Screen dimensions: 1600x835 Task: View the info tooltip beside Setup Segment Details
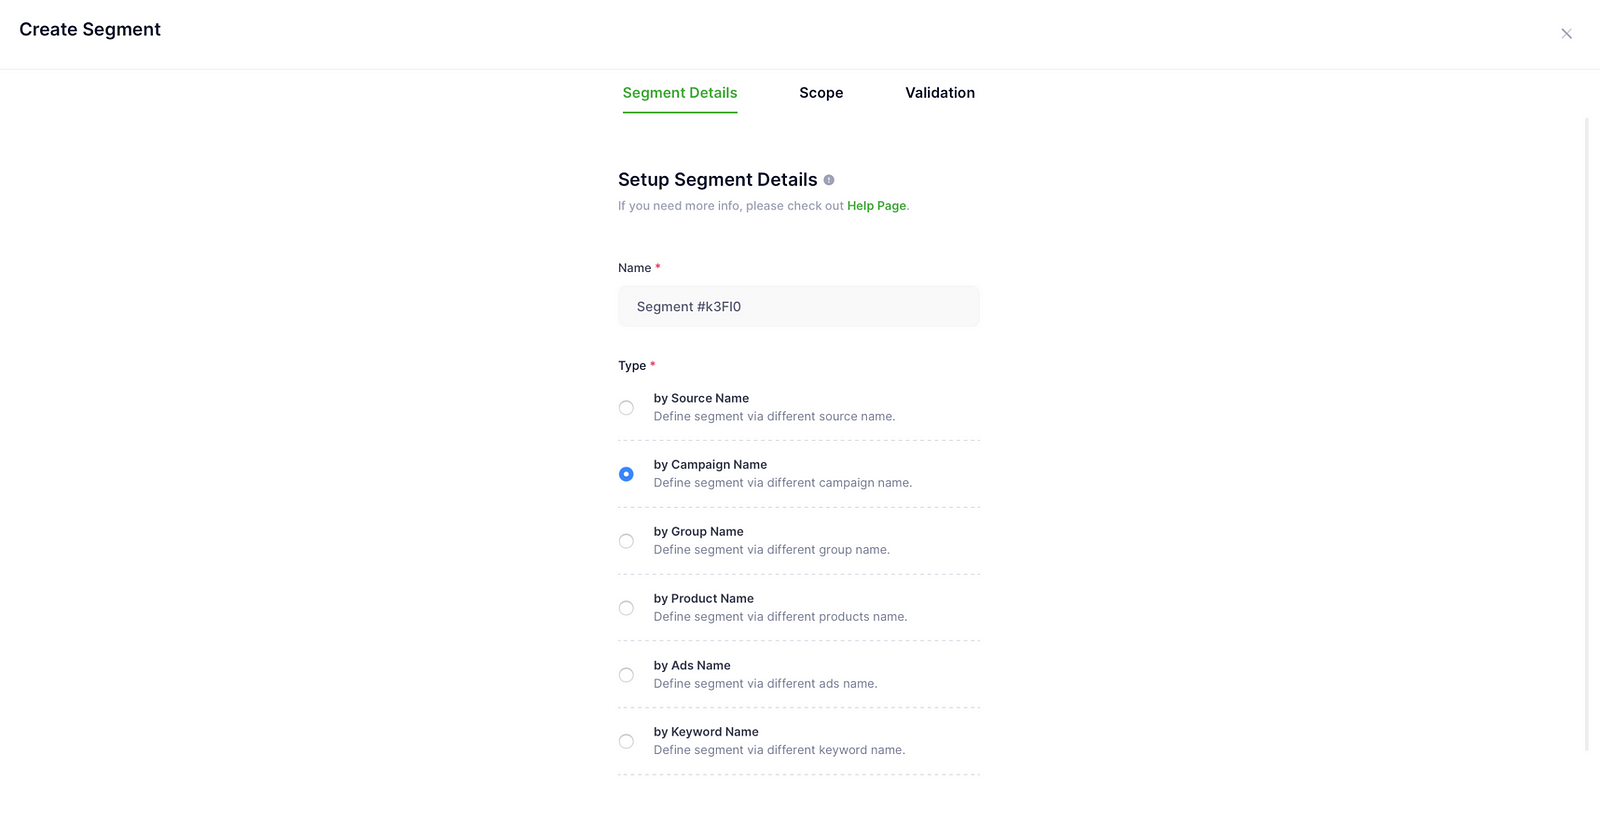(829, 180)
